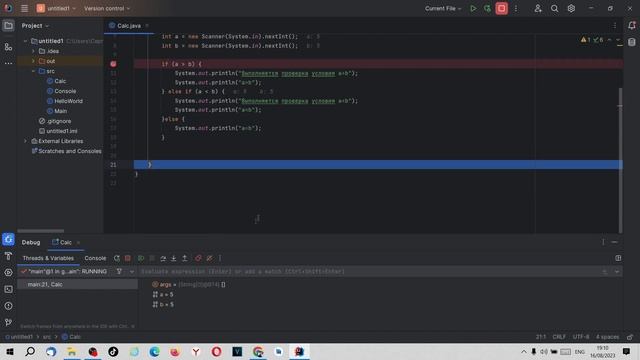Viewport: 640px width, 360px height.
Task: View breakpoints icon in debug toolbar
Action: (x=198, y=258)
